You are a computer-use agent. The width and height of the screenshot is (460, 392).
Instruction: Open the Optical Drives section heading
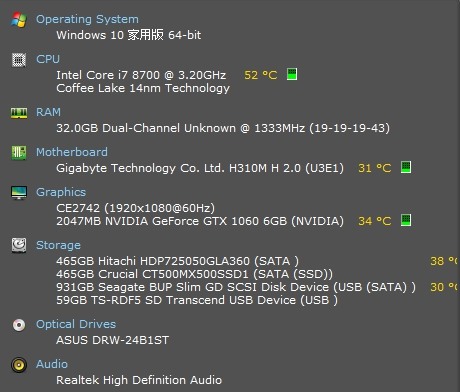point(76,324)
